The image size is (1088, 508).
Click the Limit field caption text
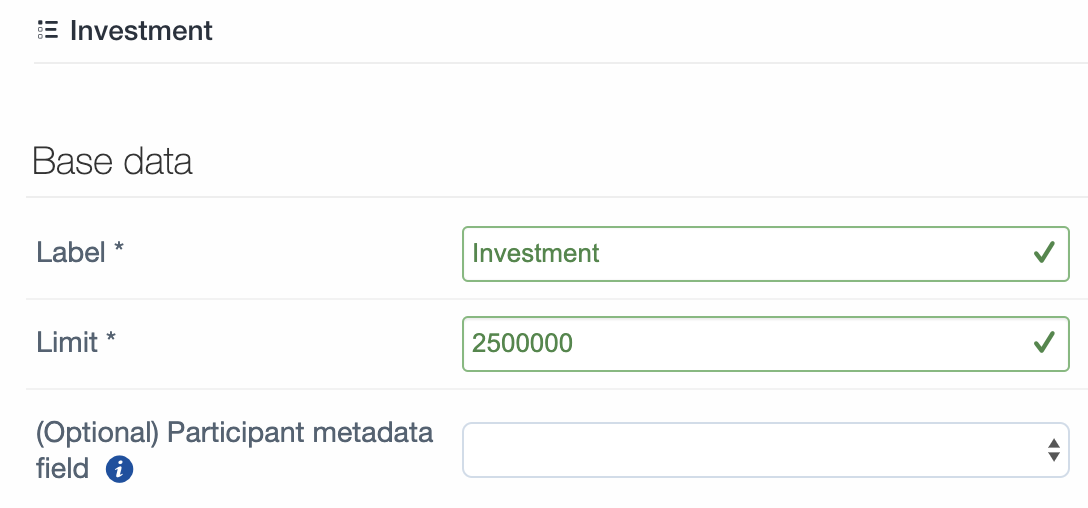tap(67, 342)
